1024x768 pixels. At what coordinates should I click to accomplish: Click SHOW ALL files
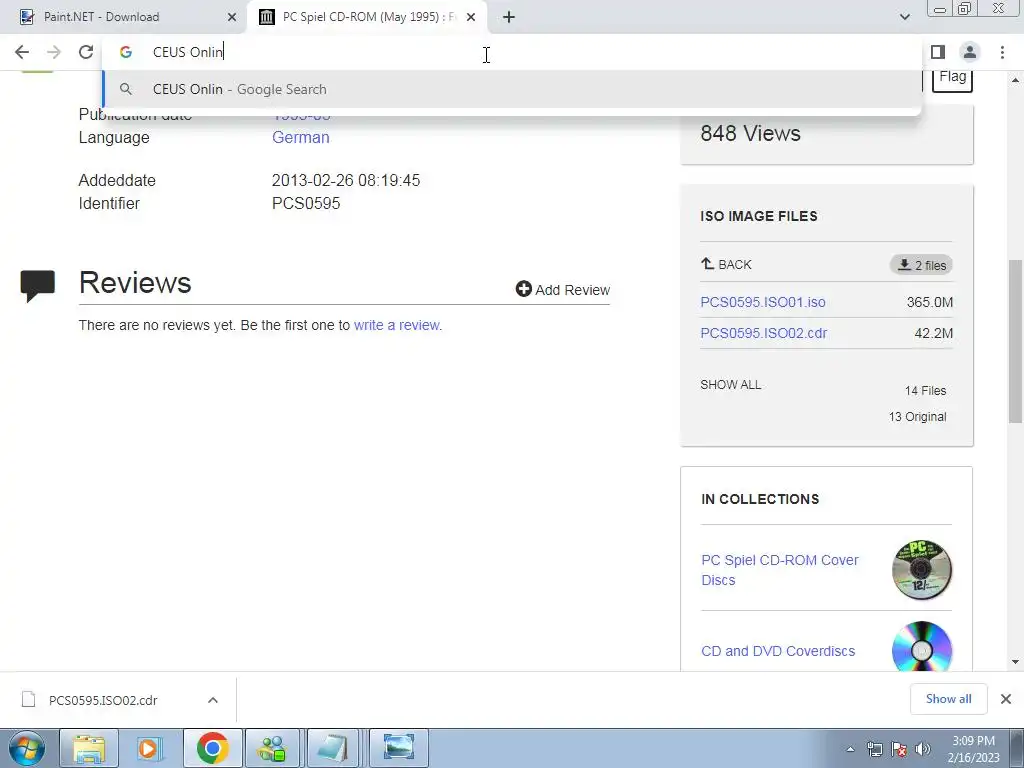pyautogui.click(x=730, y=385)
